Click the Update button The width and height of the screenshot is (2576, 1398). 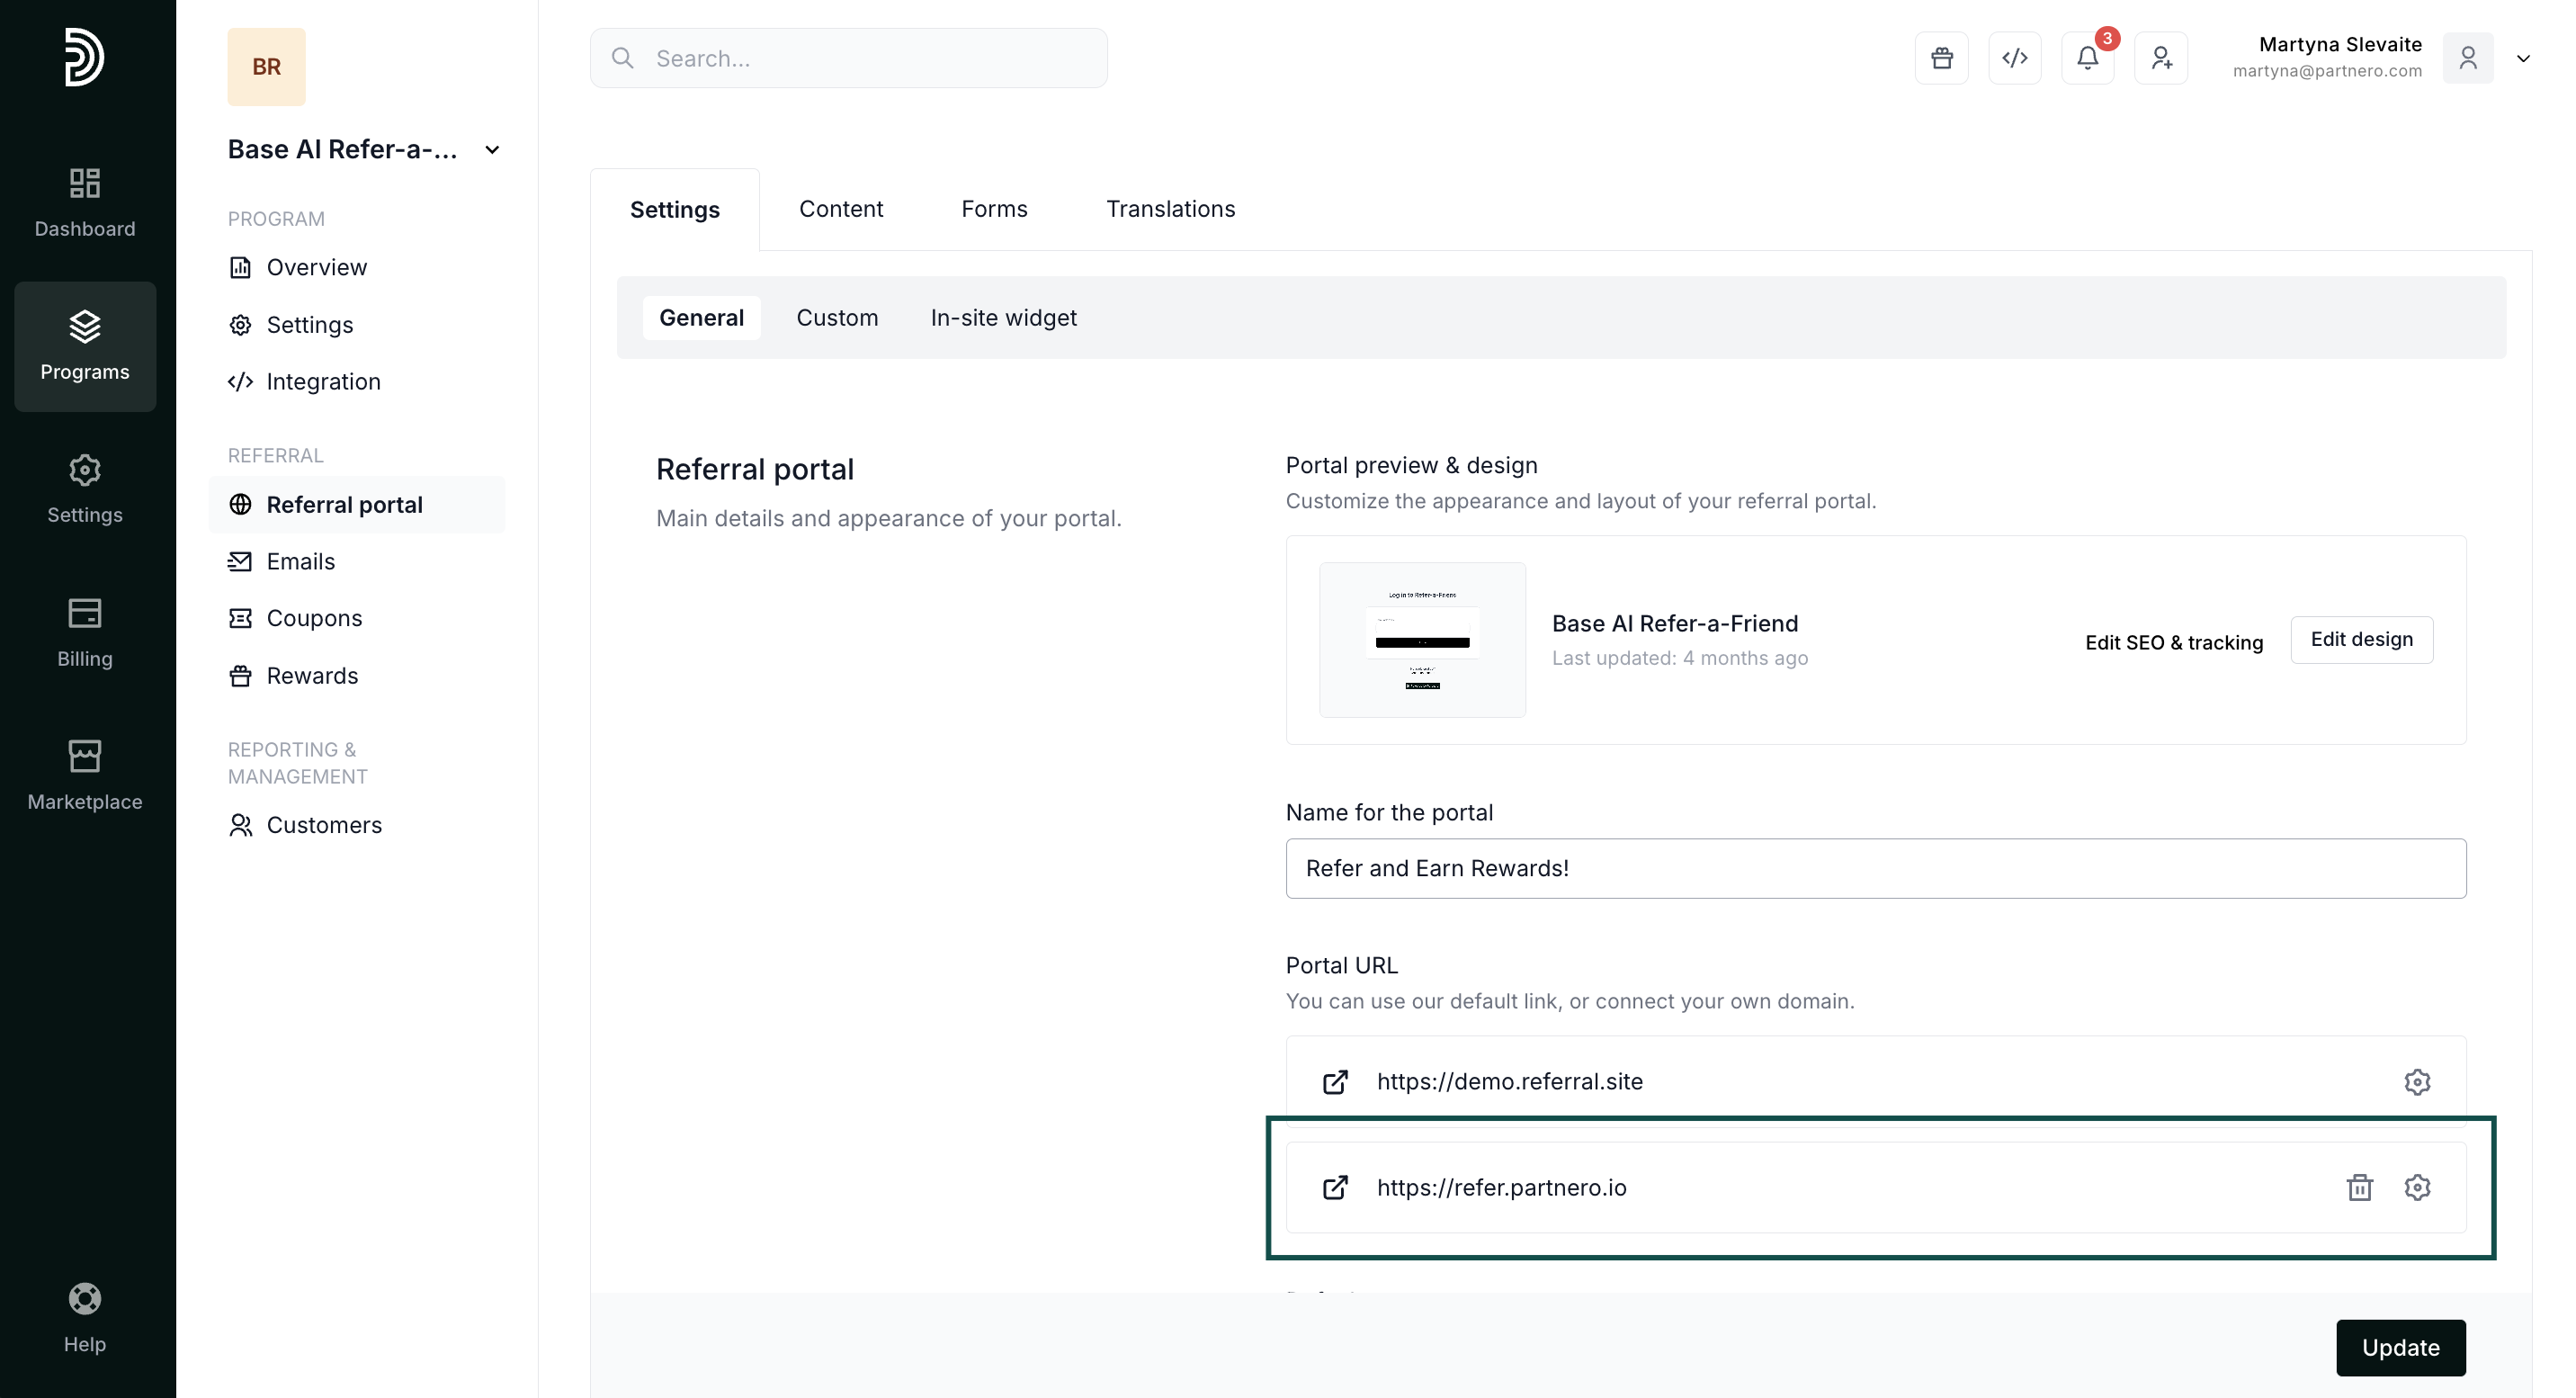(2399, 1347)
